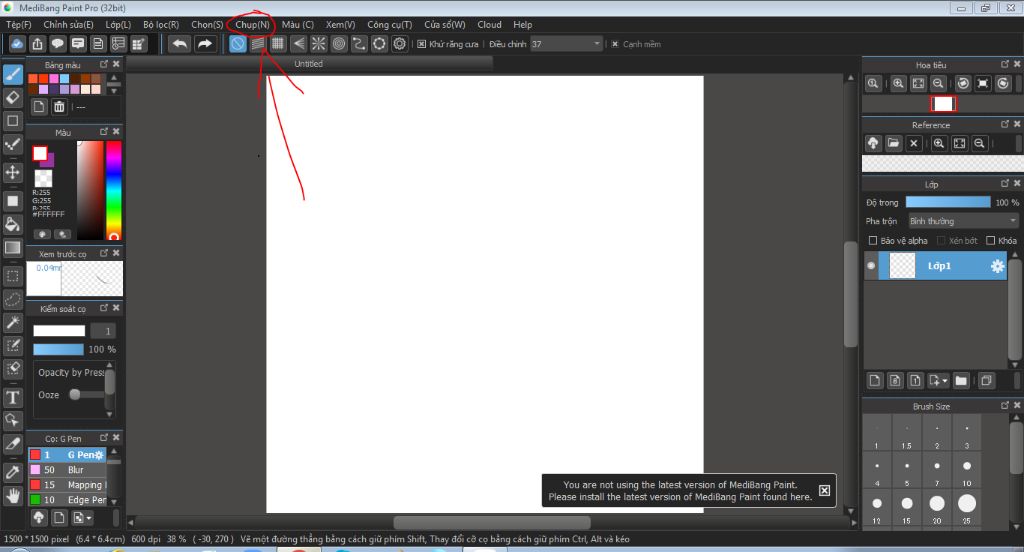This screenshot has height=552, width=1024.
Task: Adjust the Độ trong opacity slider
Action: 948,203
